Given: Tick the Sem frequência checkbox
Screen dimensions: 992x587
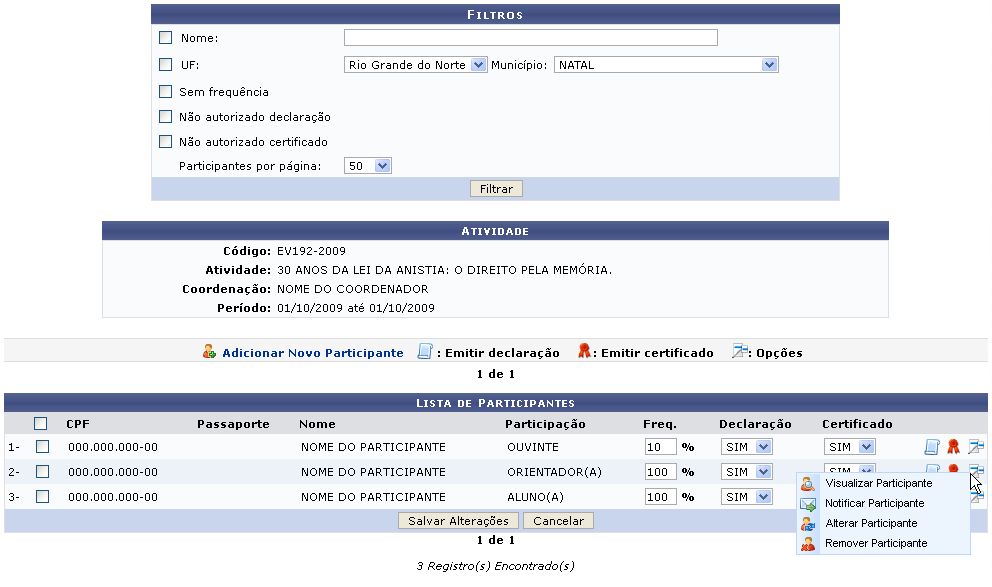Looking at the screenshot, I should [x=166, y=92].
